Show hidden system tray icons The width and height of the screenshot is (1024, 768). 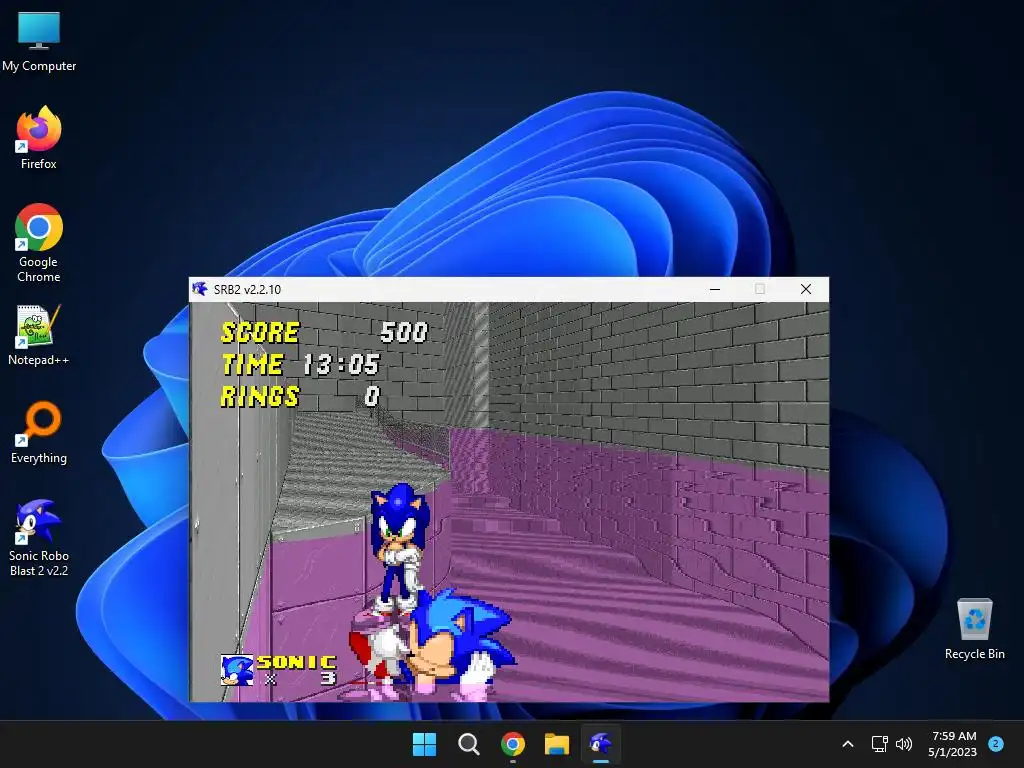[848, 744]
